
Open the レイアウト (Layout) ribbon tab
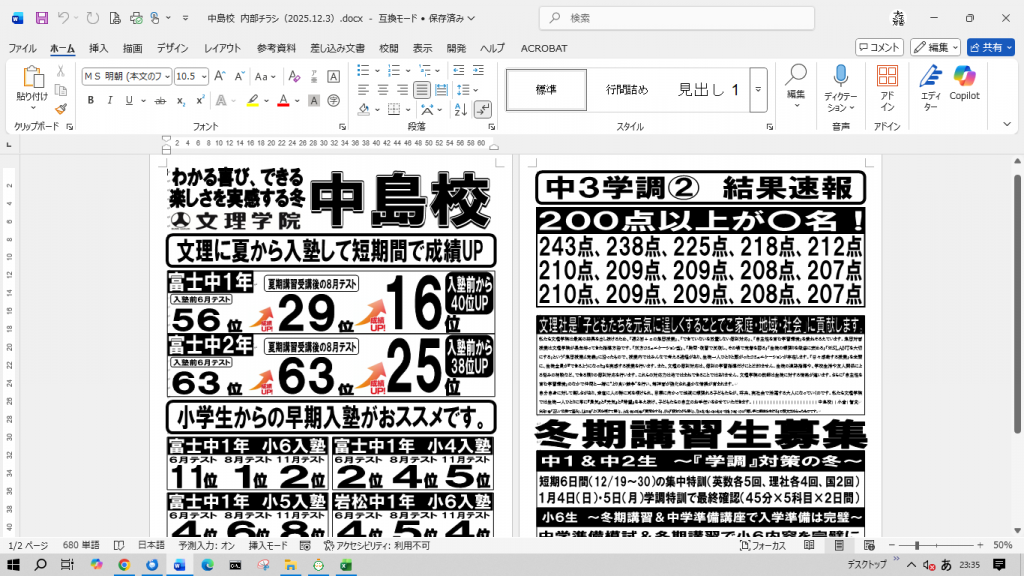coord(222,48)
